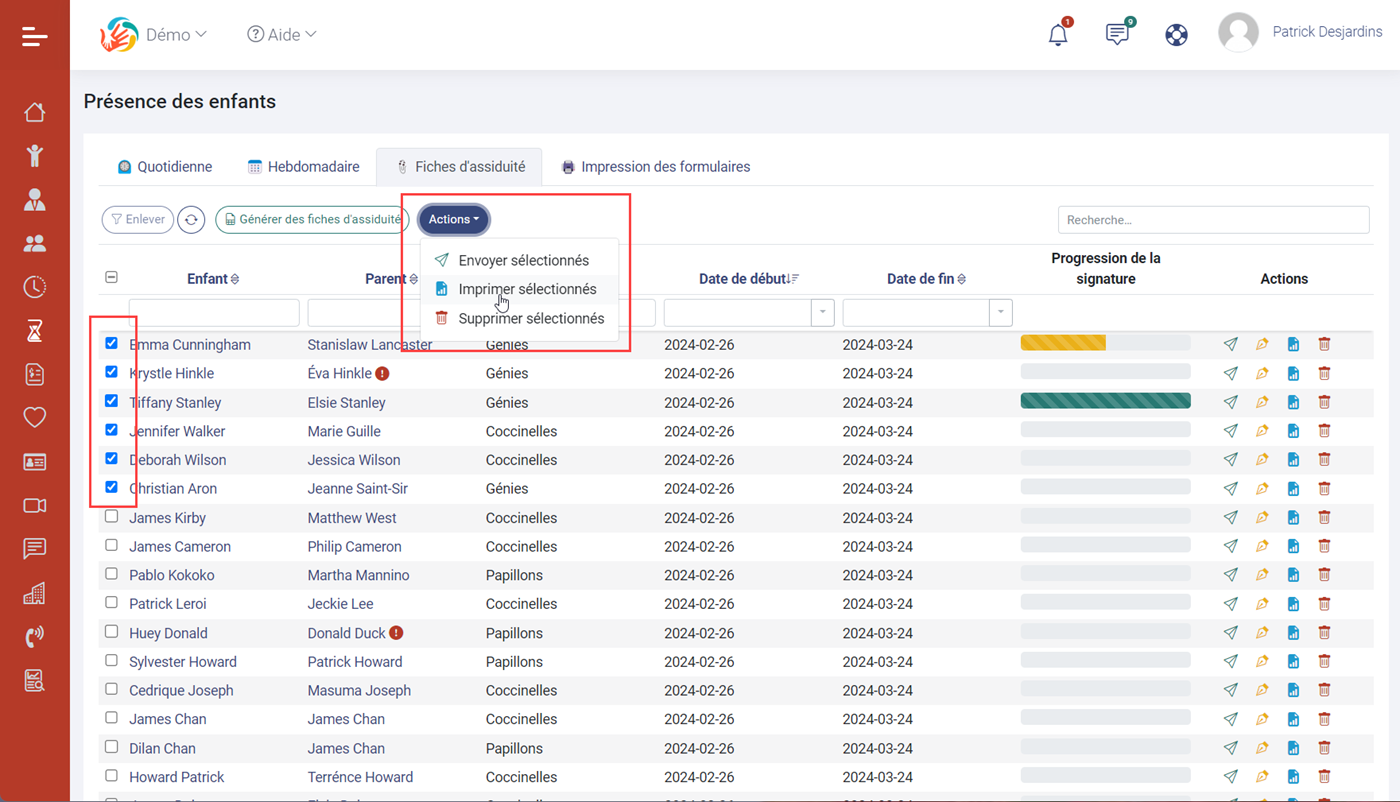Send Emma Cunningham's attendance sheet
1400x802 pixels.
[x=1231, y=344]
